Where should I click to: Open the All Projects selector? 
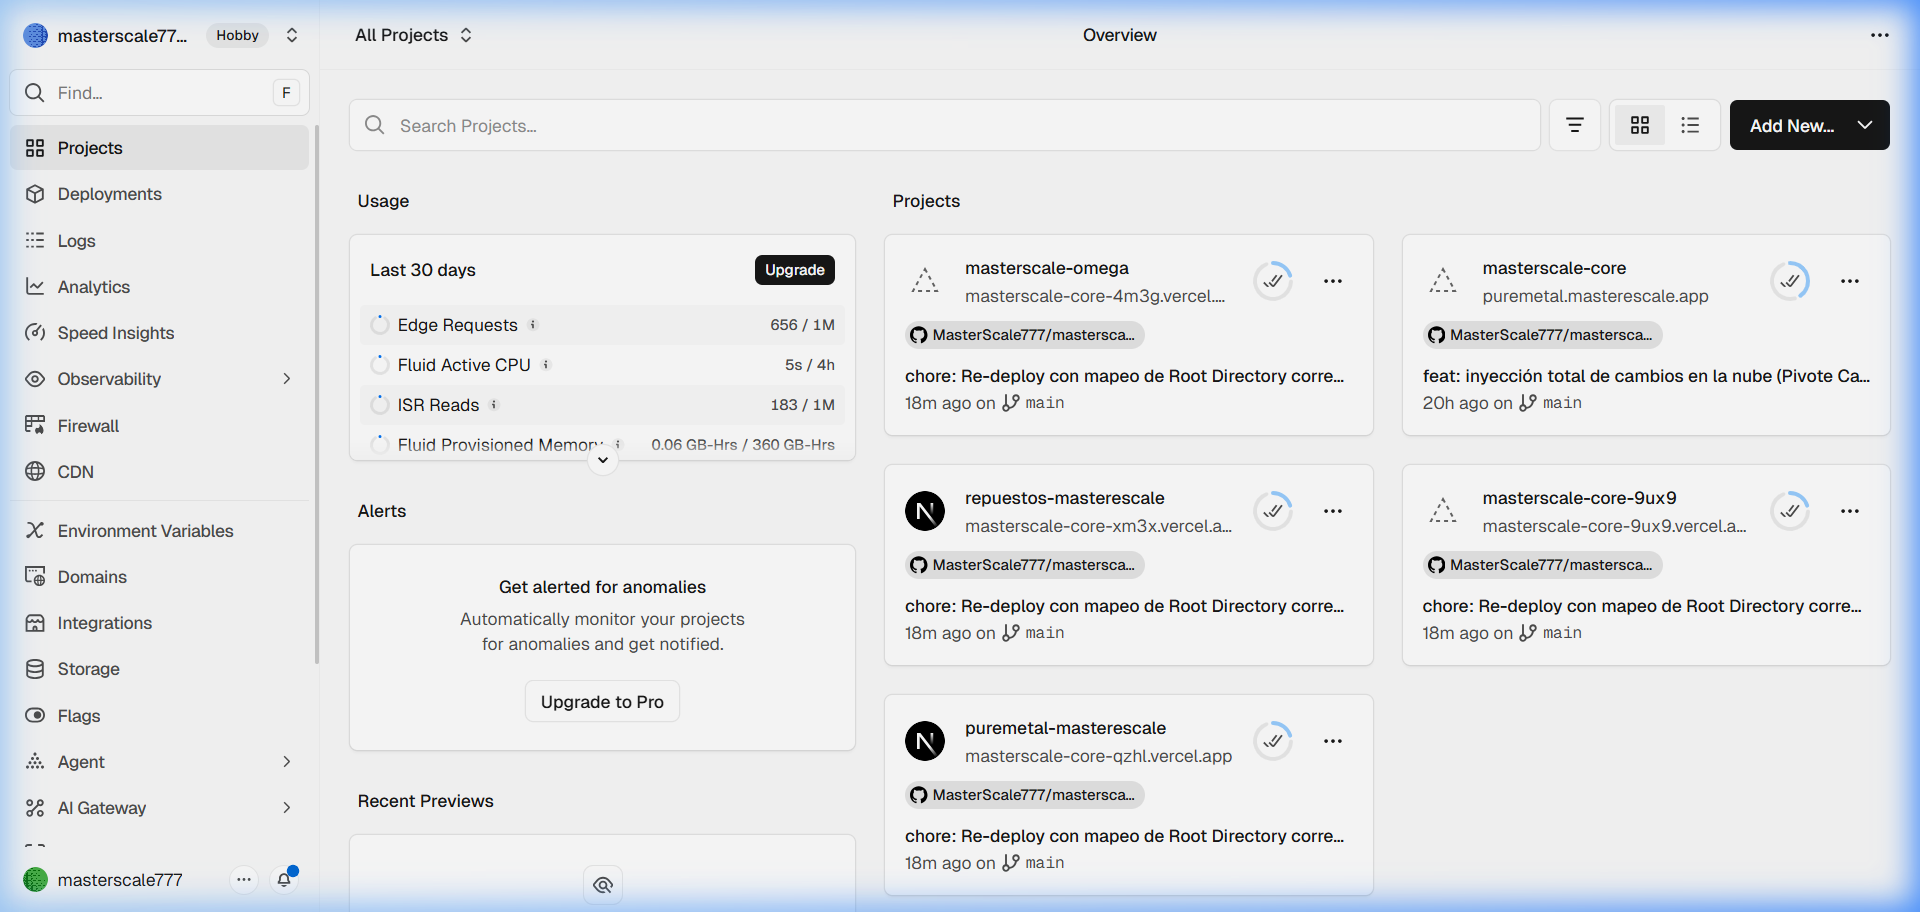coord(413,35)
